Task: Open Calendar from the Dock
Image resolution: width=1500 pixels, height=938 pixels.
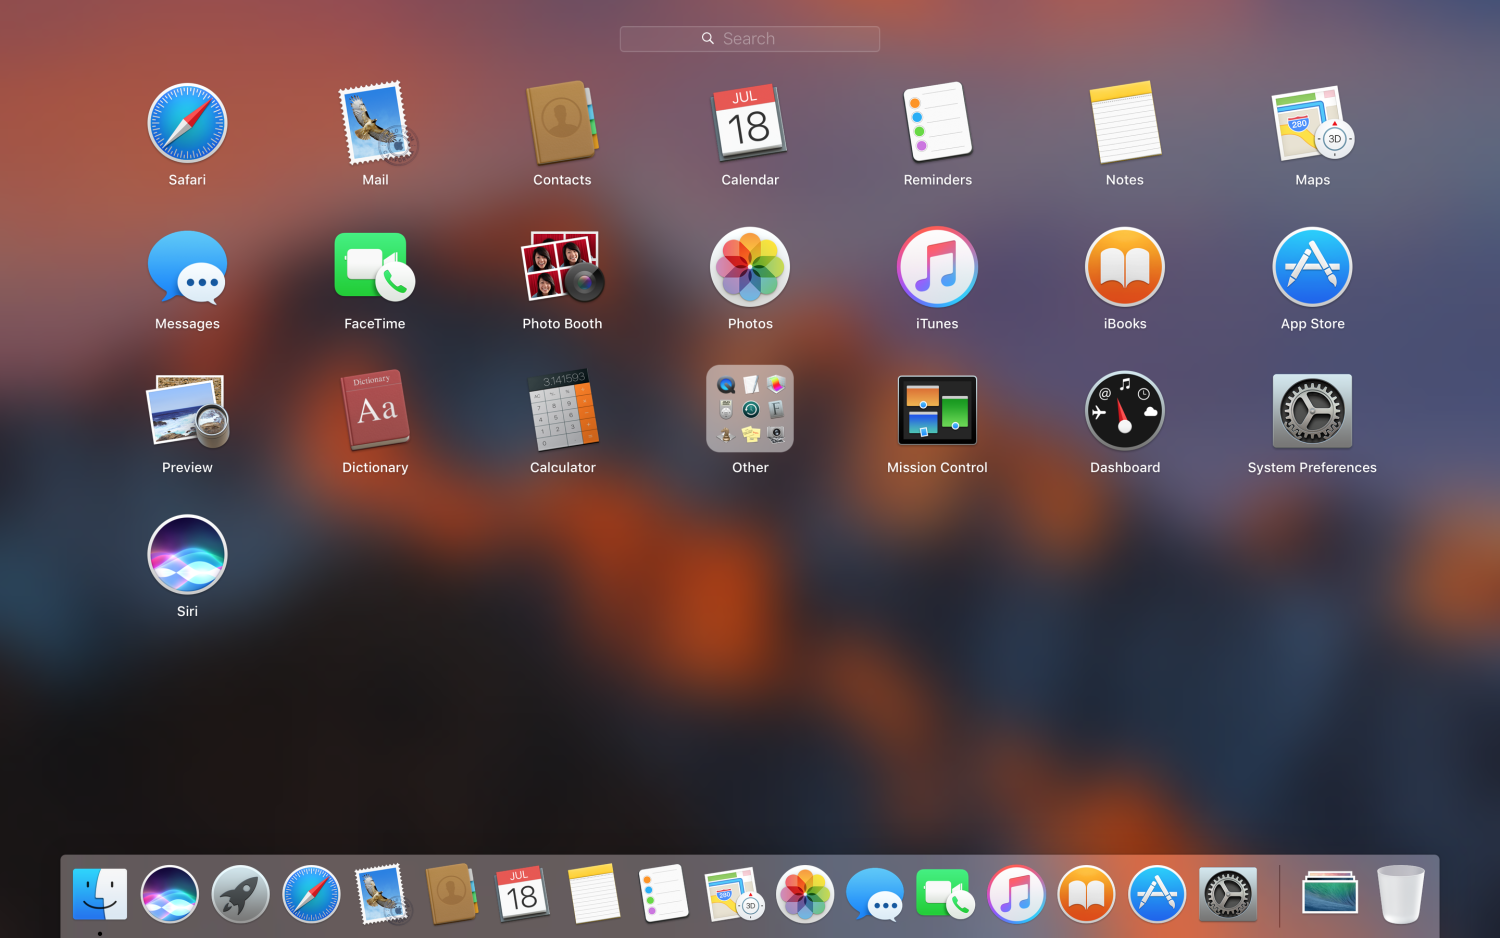Action: pos(522,894)
